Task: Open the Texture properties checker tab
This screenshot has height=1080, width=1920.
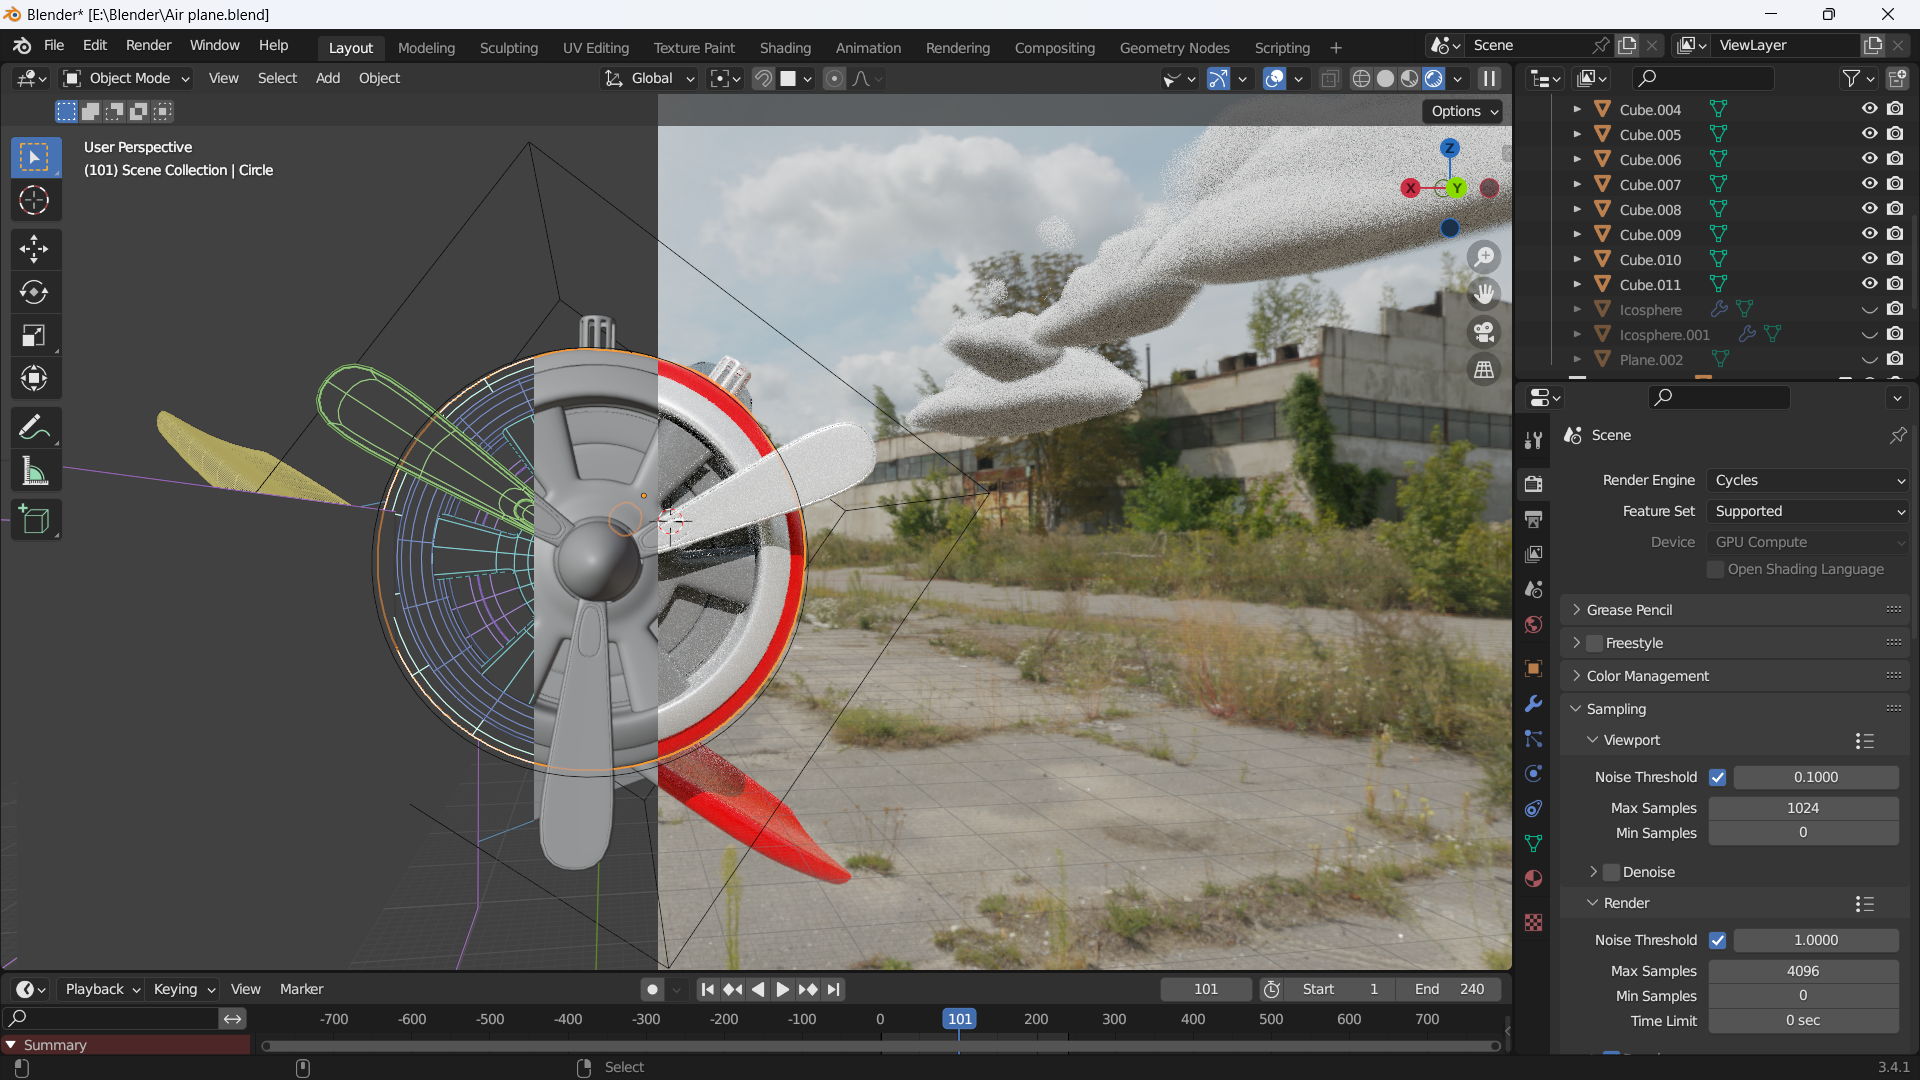Action: point(1533,922)
